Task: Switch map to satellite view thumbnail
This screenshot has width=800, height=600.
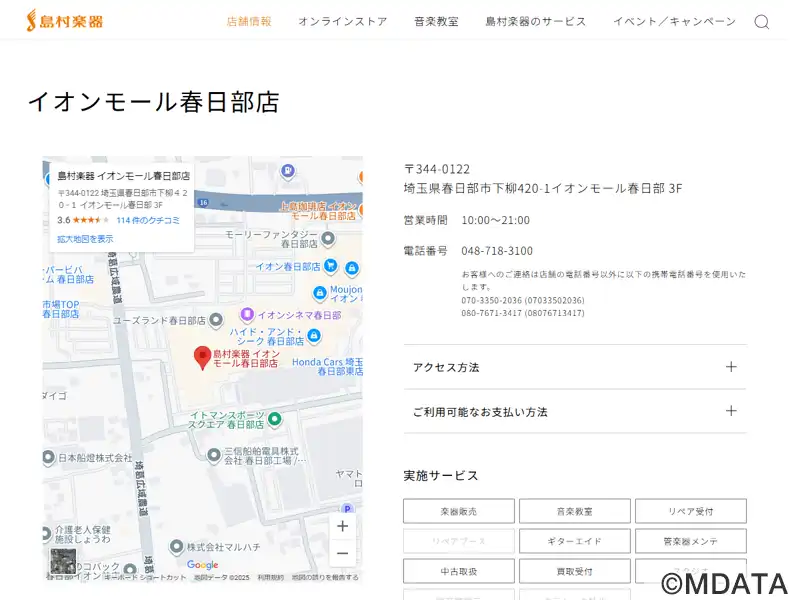Action: 63,561
